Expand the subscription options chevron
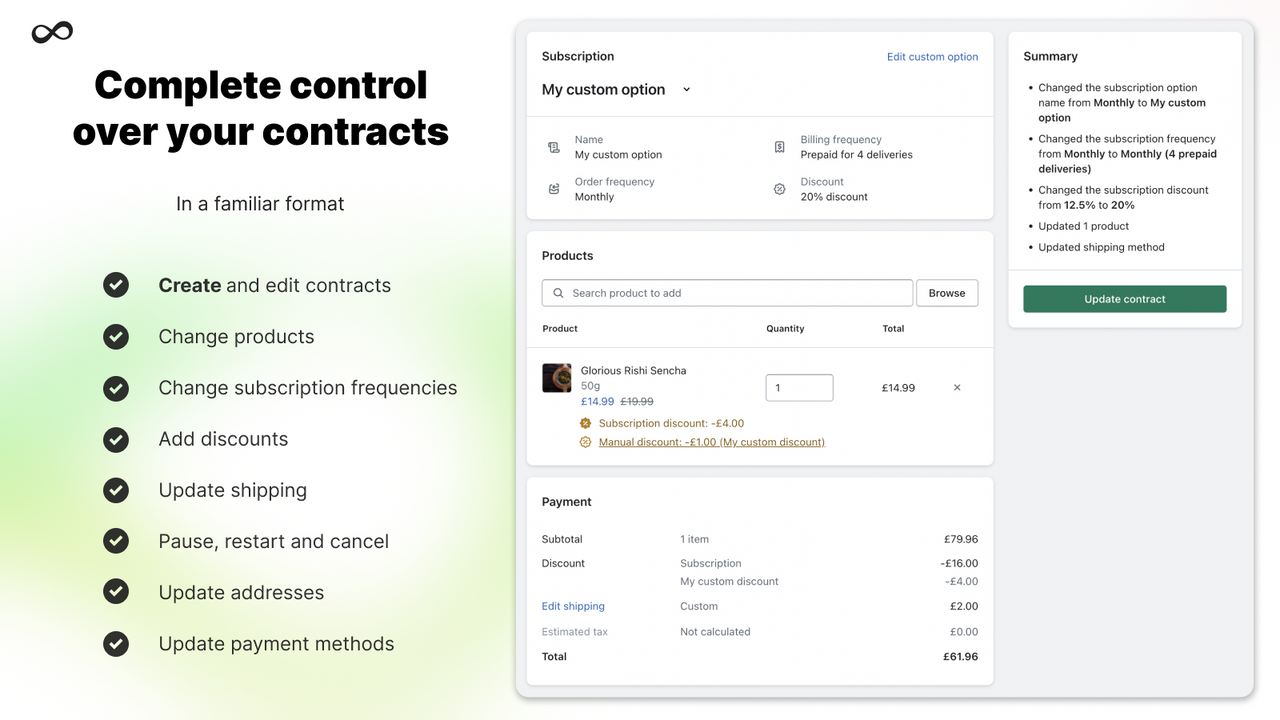 [x=686, y=89]
